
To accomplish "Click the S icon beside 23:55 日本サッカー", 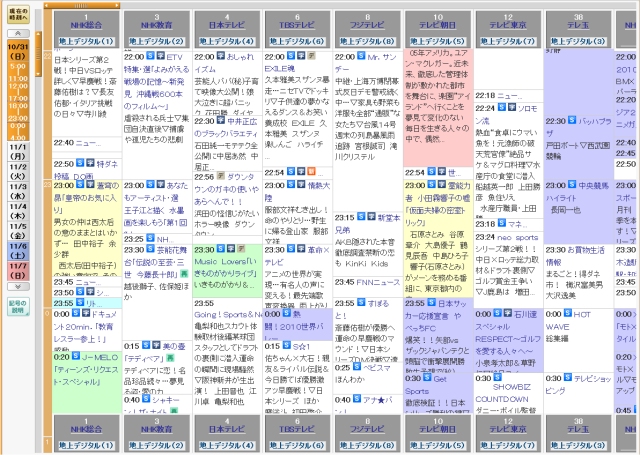I will pyautogui.click(x=431, y=302).
